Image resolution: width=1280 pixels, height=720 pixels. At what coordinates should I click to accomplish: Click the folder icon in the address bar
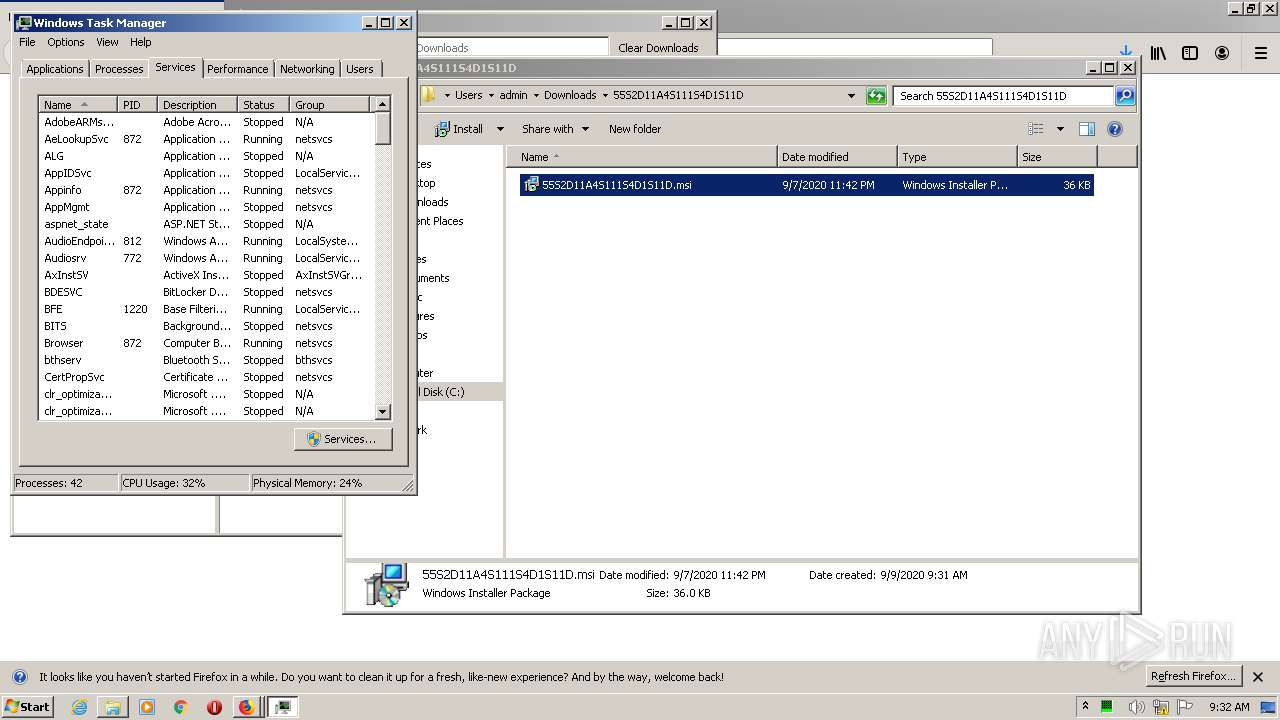point(429,95)
